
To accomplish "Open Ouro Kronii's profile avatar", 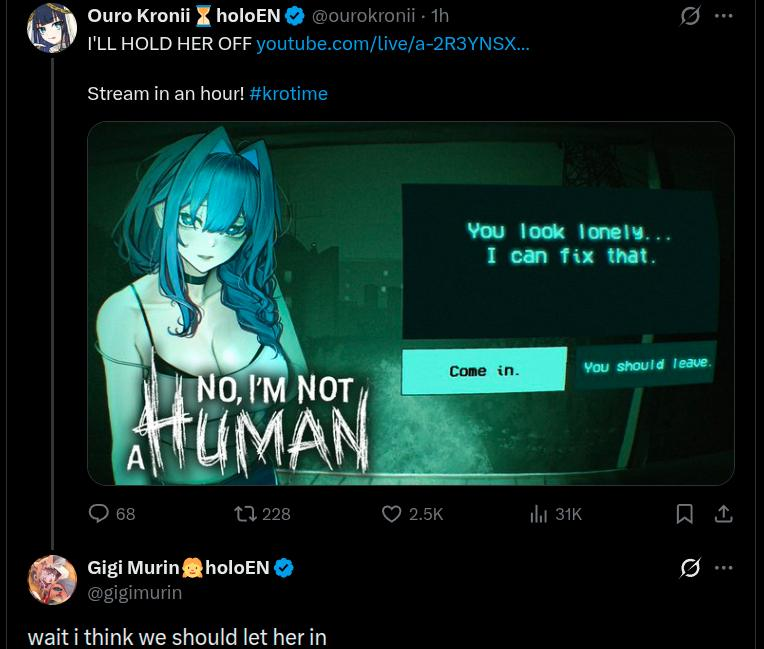I will [x=52, y=27].
